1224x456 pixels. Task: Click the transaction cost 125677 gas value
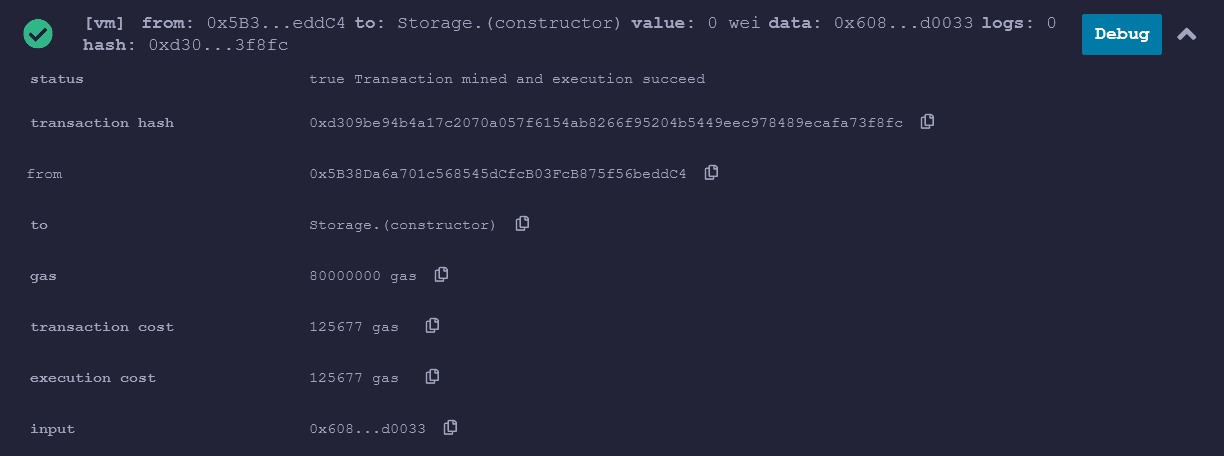pyautogui.click(x=354, y=327)
